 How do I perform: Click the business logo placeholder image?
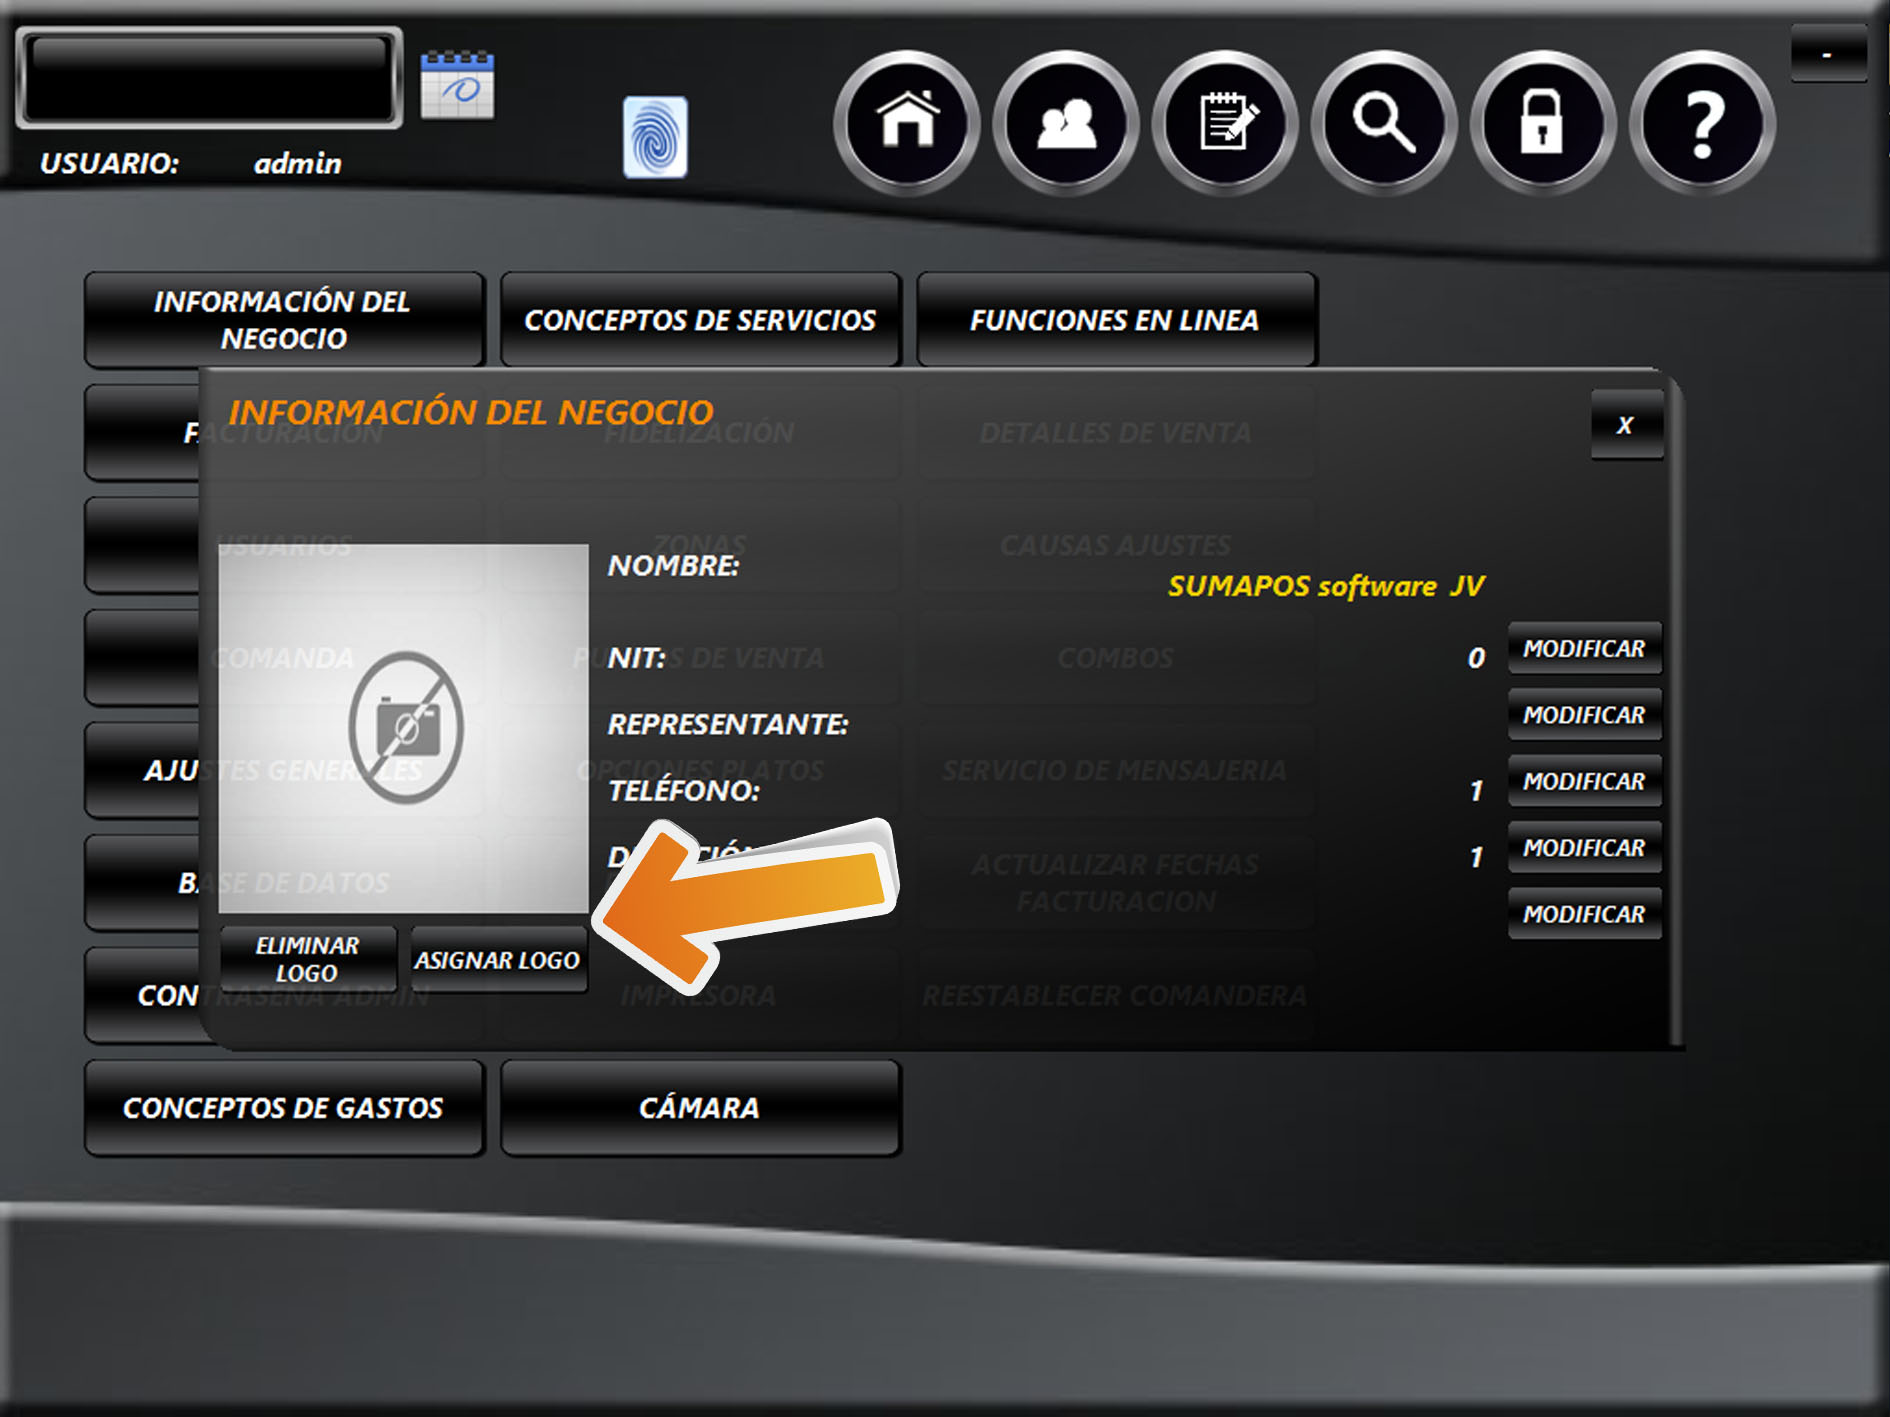tap(403, 728)
